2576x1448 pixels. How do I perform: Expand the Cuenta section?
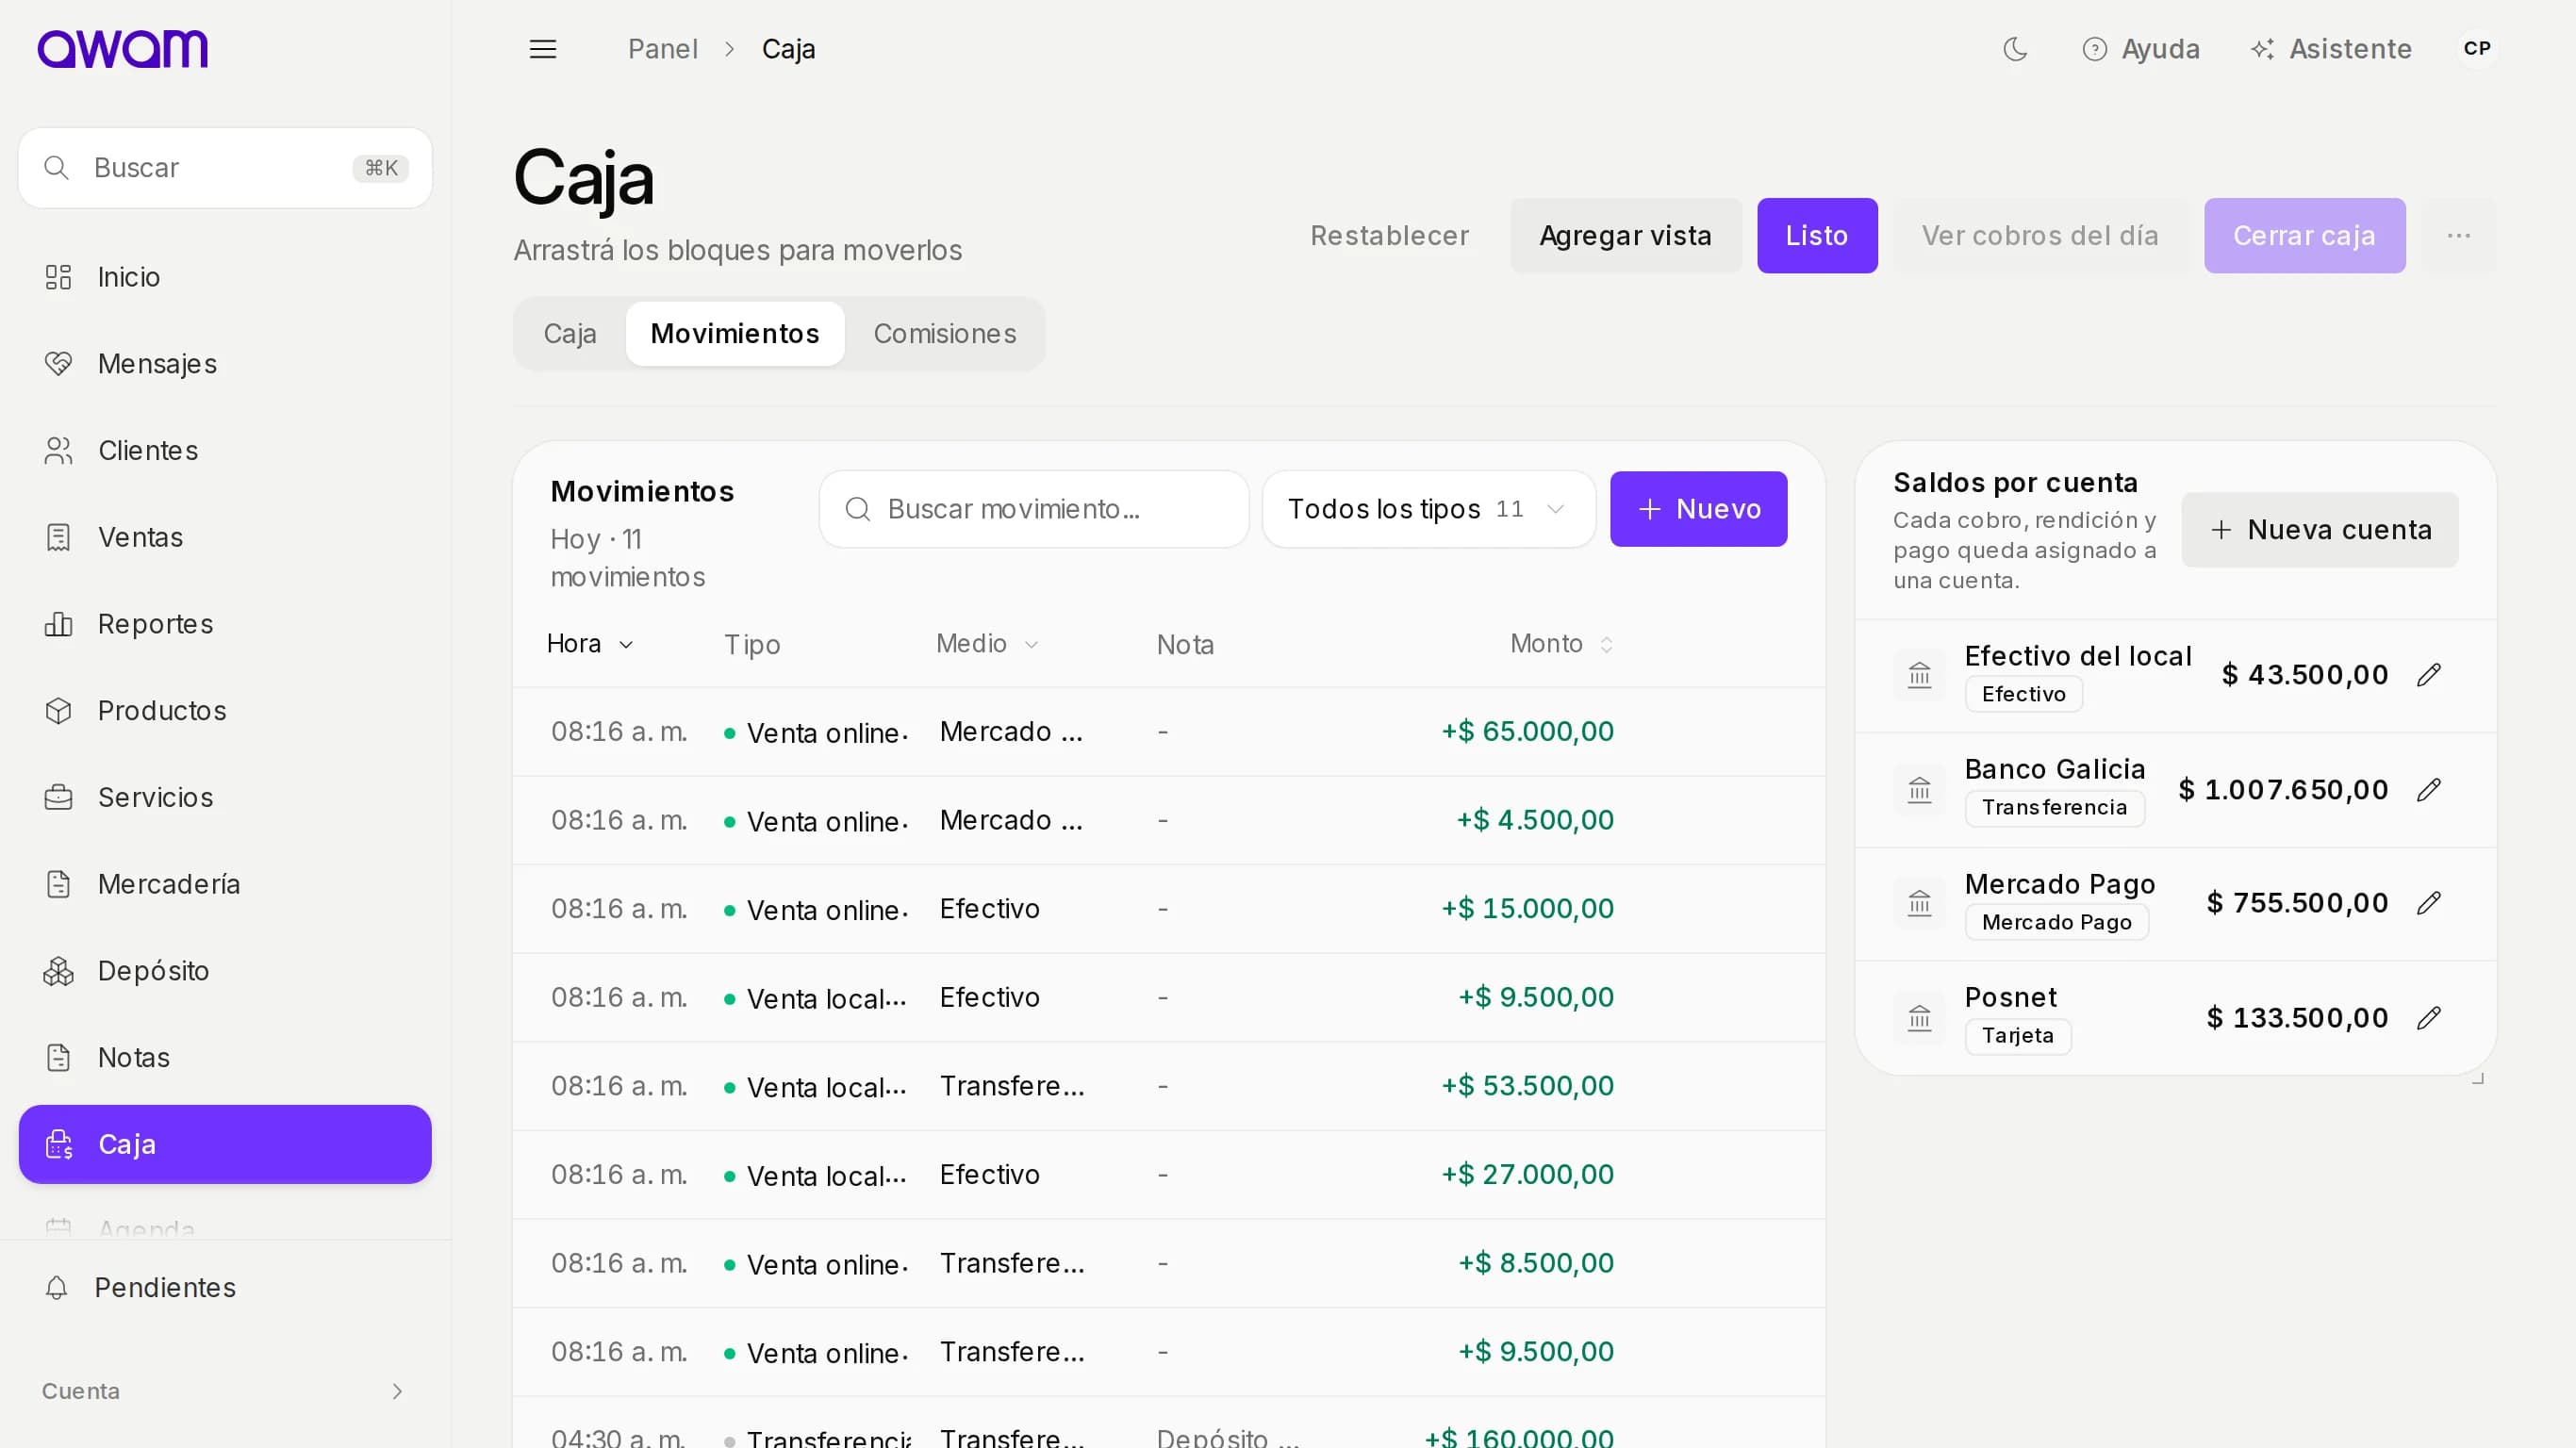[225, 1391]
